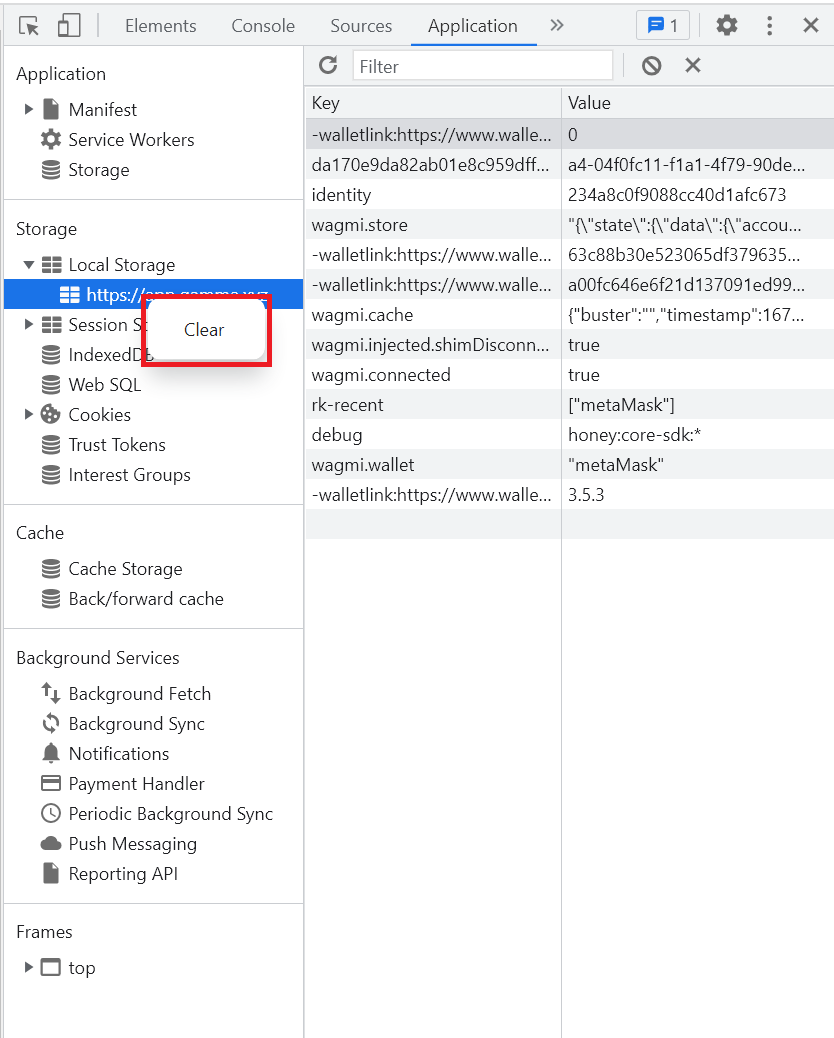Open the issues counter badge
This screenshot has height=1038, width=834.
pos(662,26)
